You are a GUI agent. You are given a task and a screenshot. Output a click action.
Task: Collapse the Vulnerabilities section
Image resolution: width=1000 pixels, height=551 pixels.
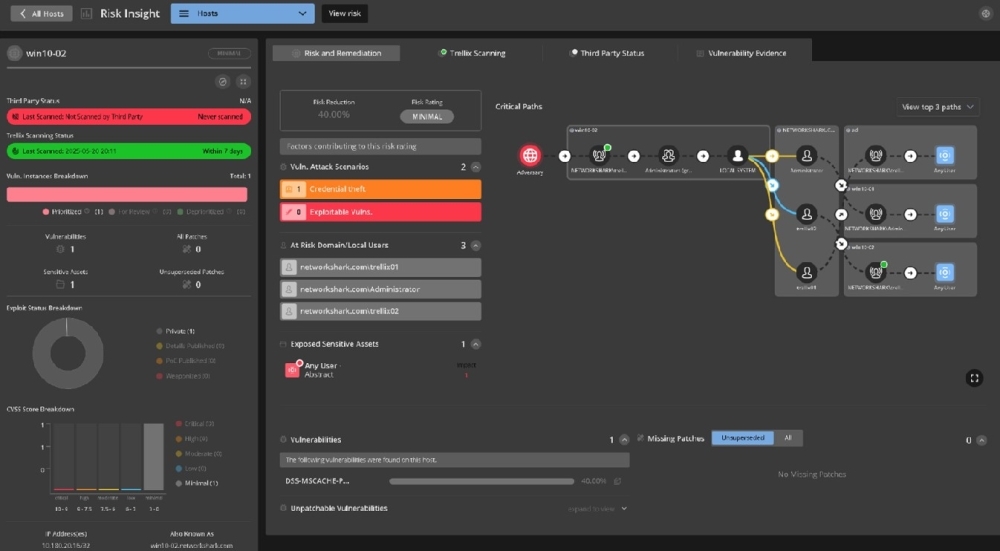point(624,439)
